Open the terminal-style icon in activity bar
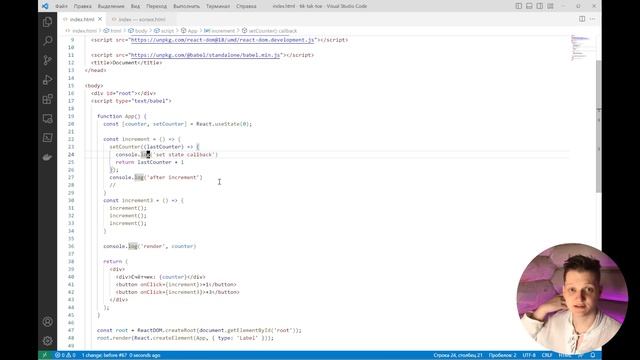The image size is (640, 360). click(x=47, y=138)
